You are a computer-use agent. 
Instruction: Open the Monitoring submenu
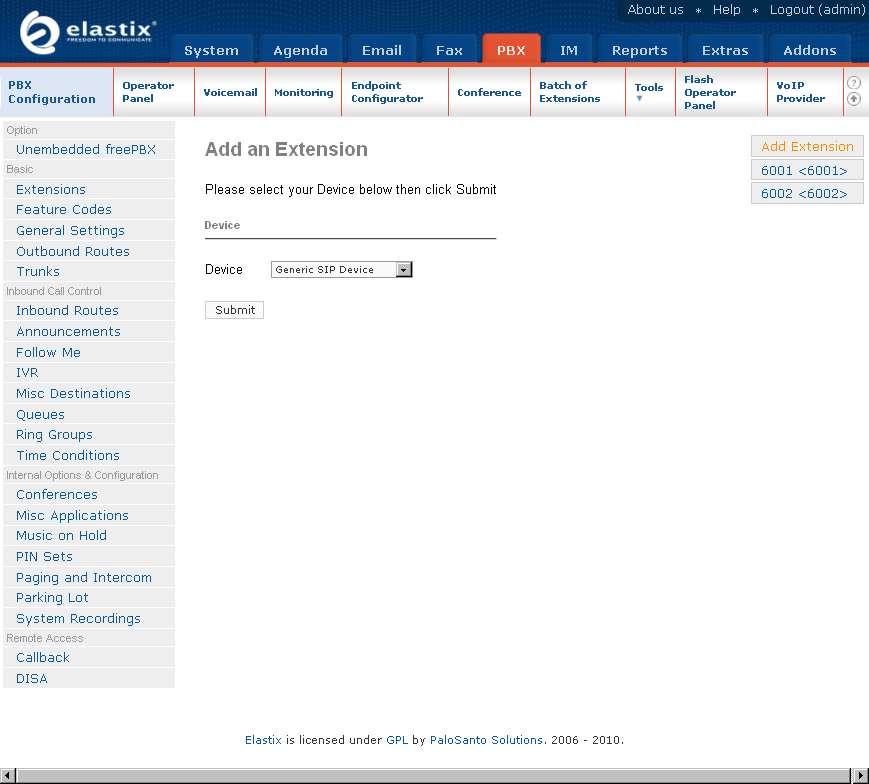coord(304,92)
